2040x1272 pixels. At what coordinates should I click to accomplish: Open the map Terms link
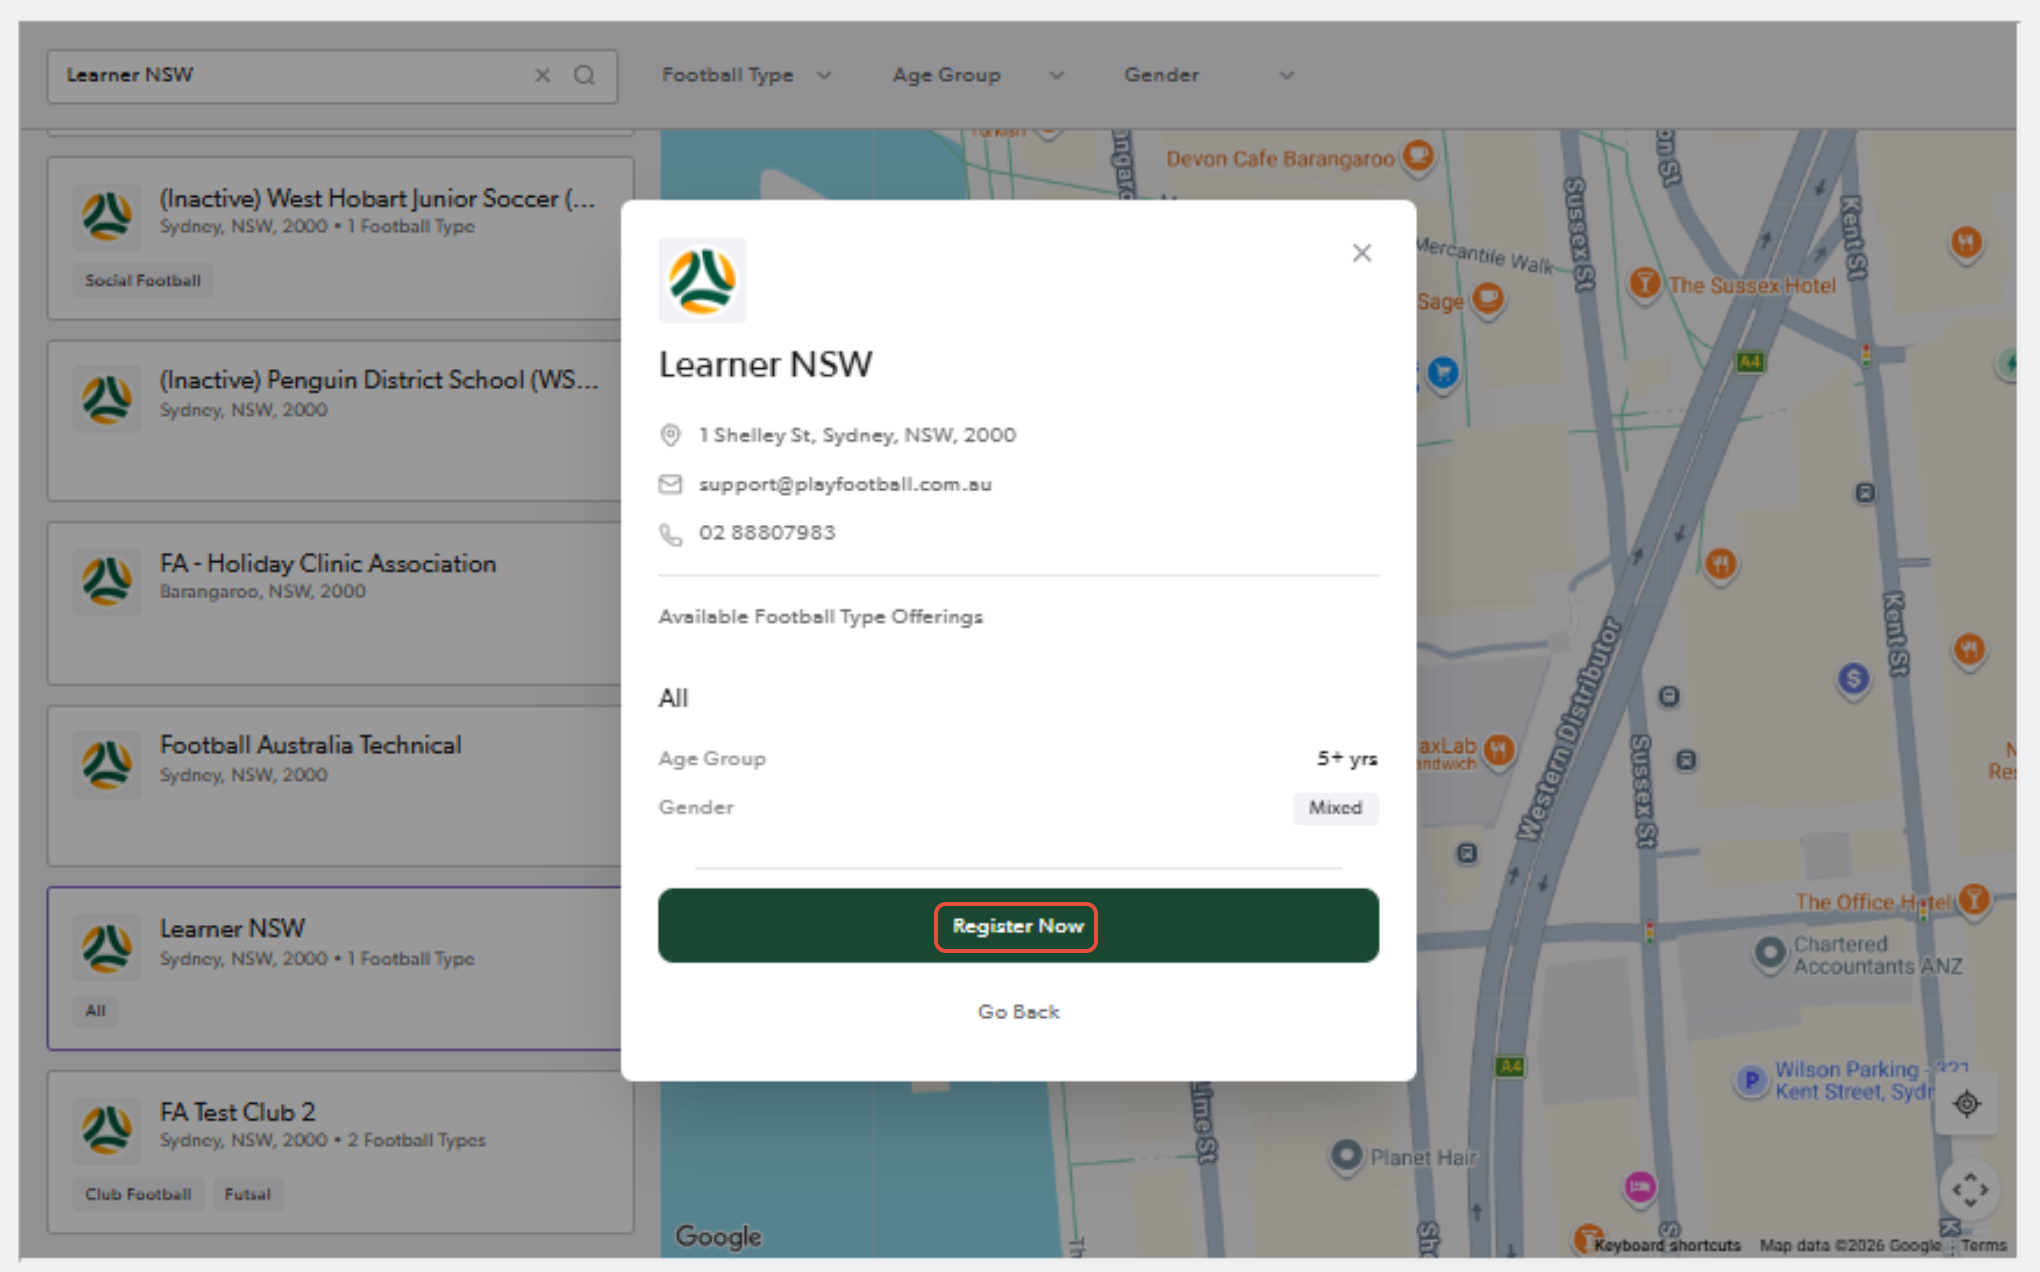pyautogui.click(x=1984, y=1246)
